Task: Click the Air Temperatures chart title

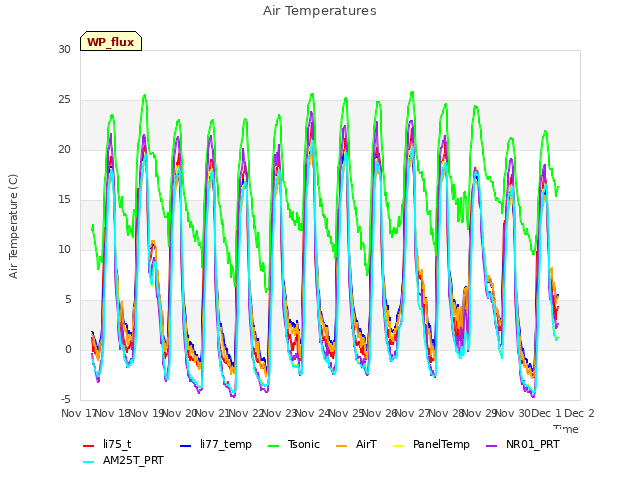Action: click(x=320, y=11)
